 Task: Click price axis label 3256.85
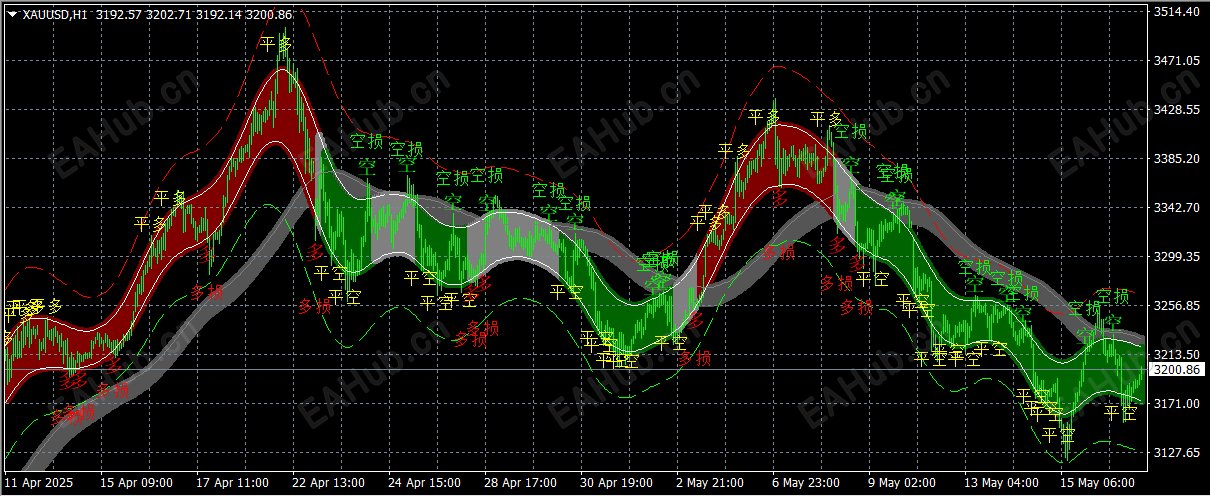pos(1177,306)
